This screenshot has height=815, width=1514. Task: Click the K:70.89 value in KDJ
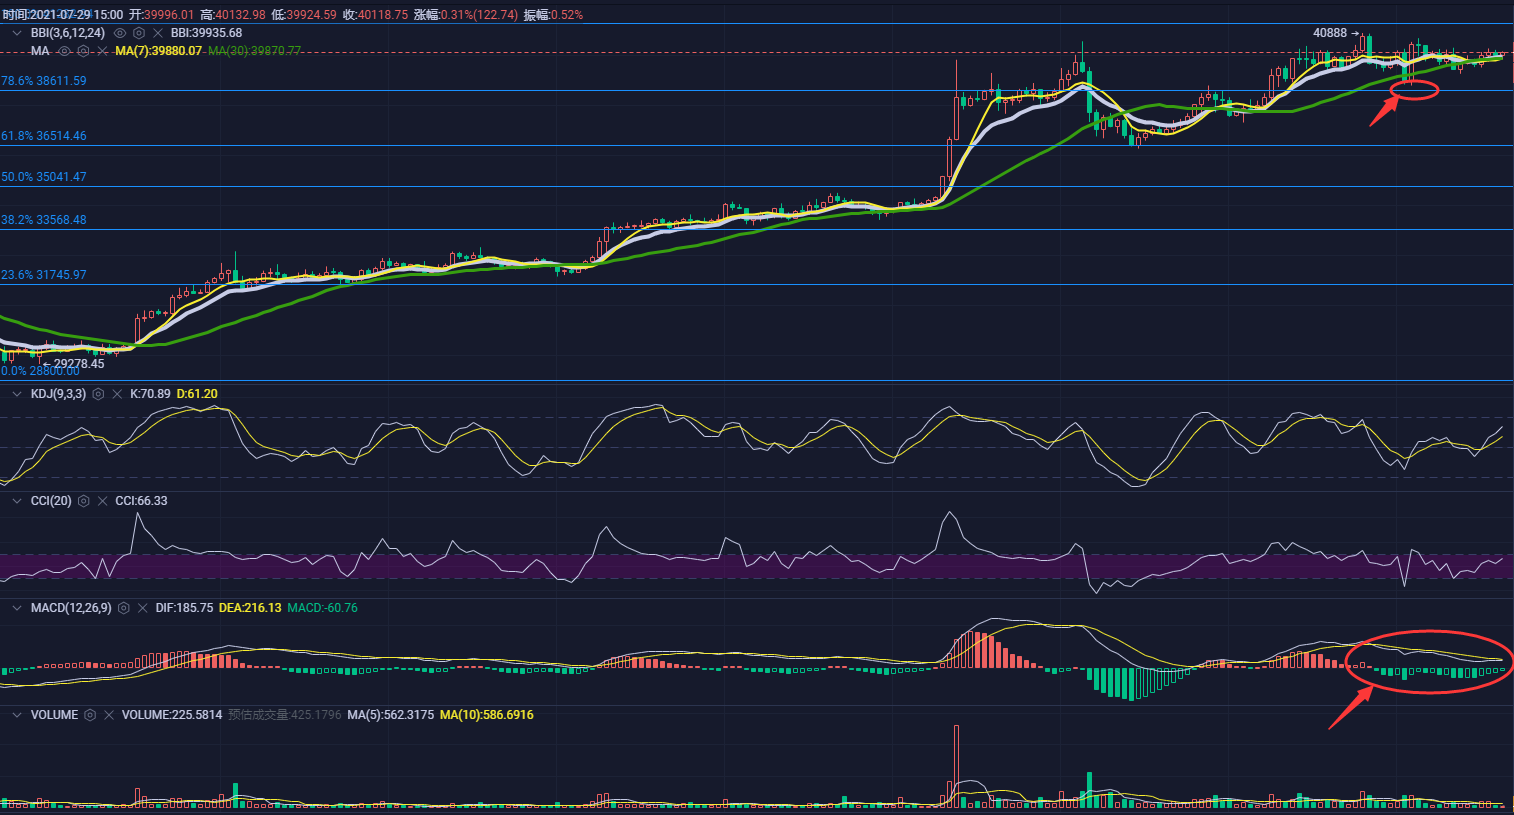pyautogui.click(x=150, y=394)
